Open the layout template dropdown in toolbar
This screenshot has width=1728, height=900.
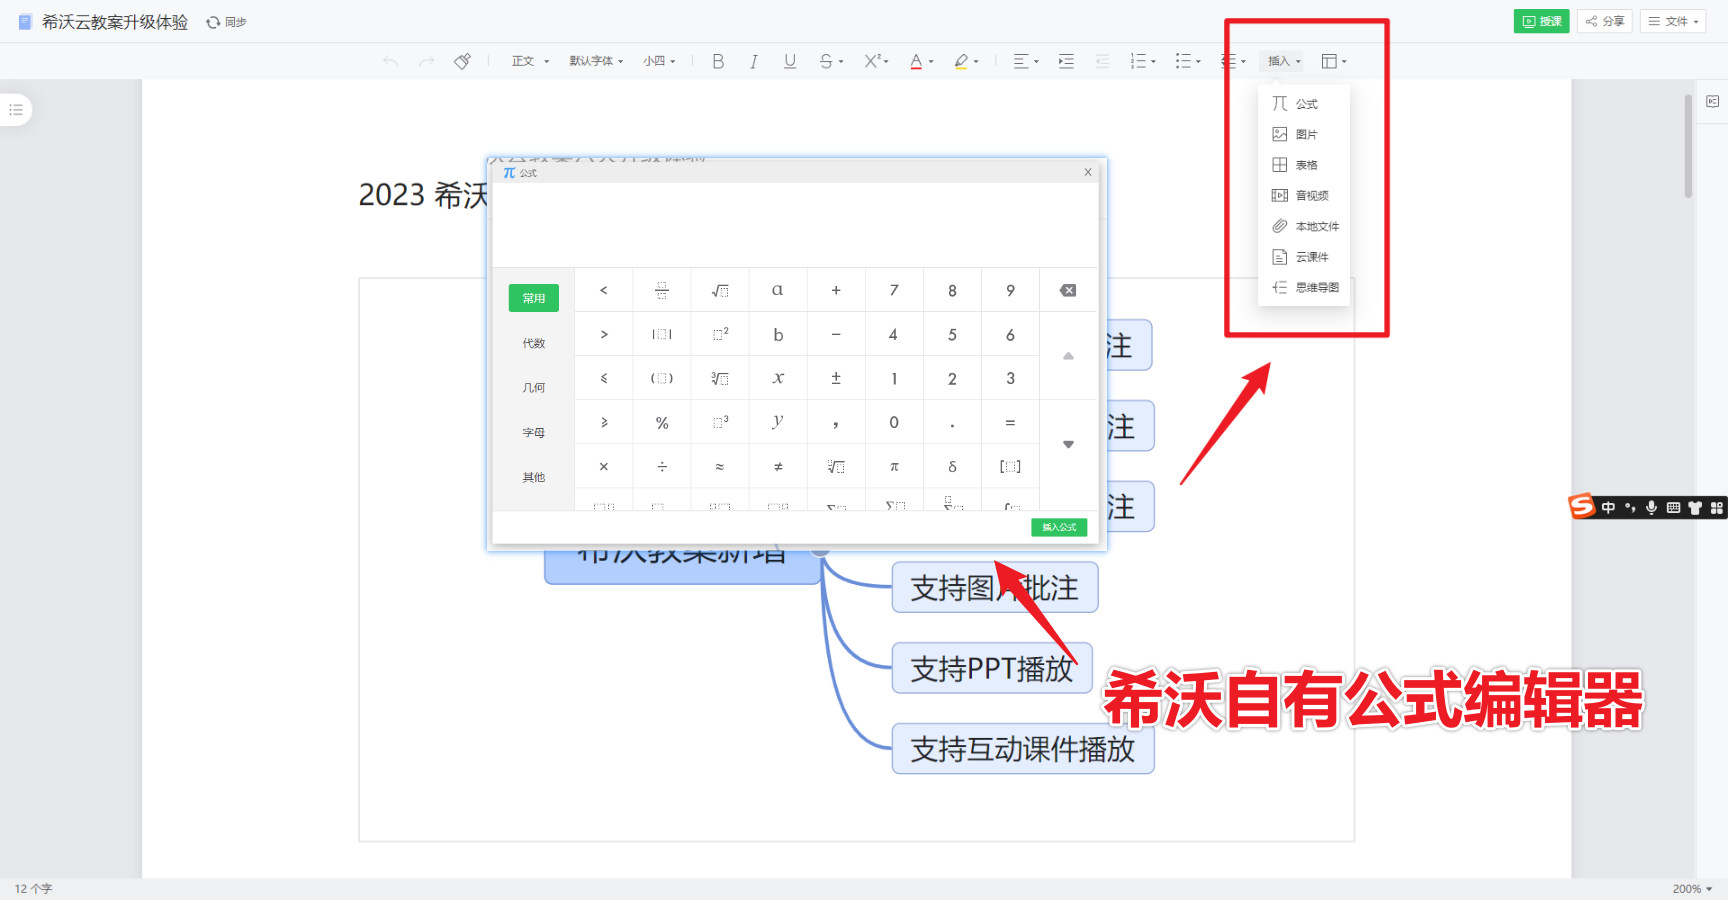coord(1334,61)
